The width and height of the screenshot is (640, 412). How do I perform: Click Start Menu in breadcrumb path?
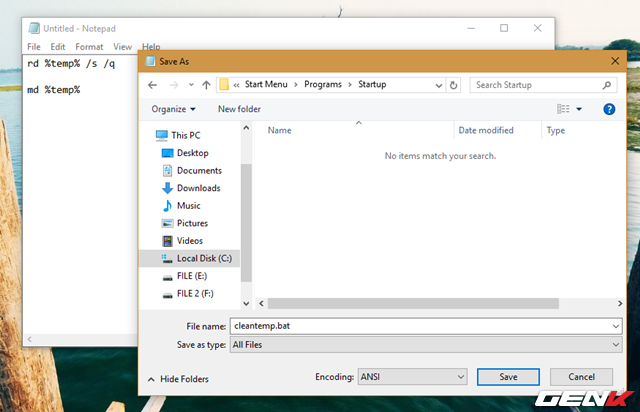tap(266, 85)
